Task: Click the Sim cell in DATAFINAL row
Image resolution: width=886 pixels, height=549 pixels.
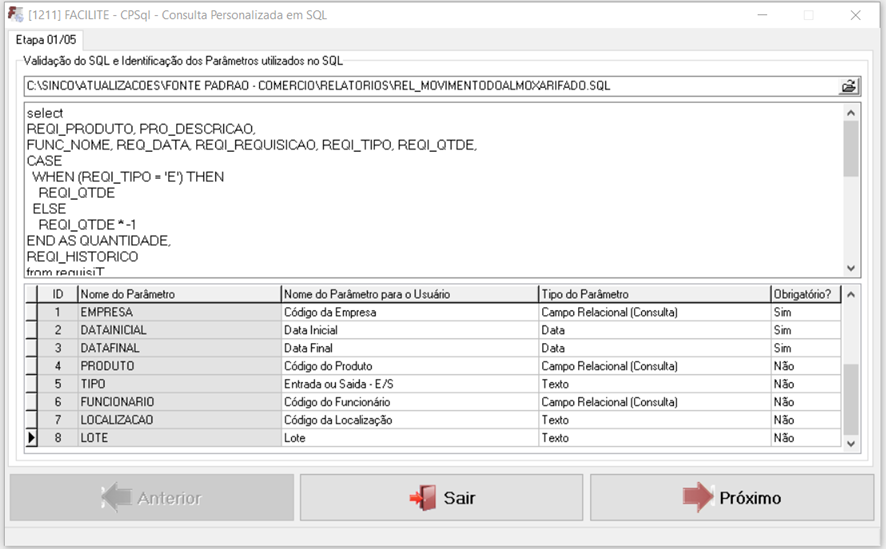Action: (806, 348)
